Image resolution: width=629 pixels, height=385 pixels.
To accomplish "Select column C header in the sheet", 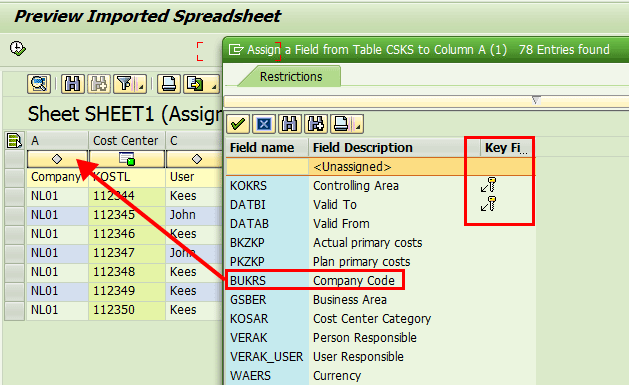I will (x=195, y=140).
